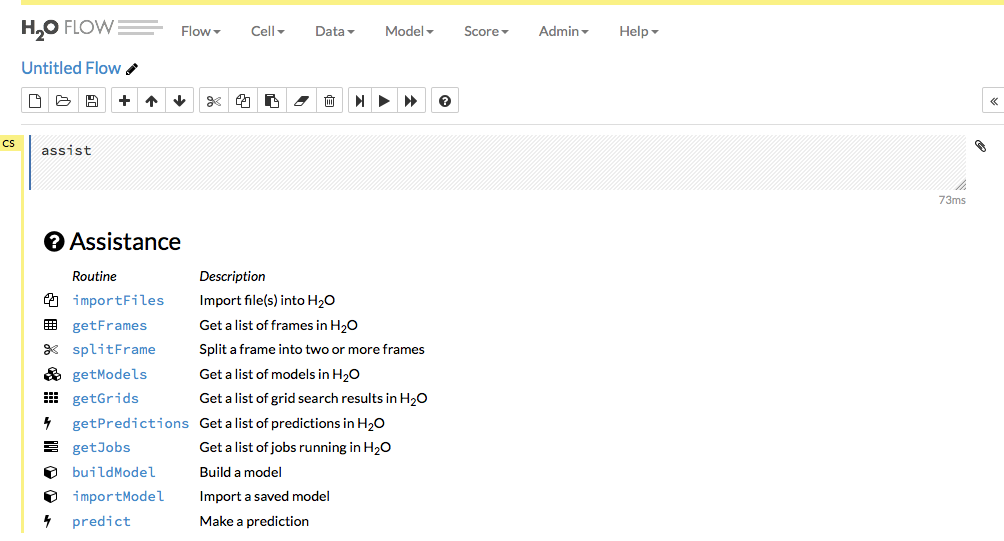The height and width of the screenshot is (541, 1004).
Task: Click the grid icon next to getGrids
Action: [51, 398]
